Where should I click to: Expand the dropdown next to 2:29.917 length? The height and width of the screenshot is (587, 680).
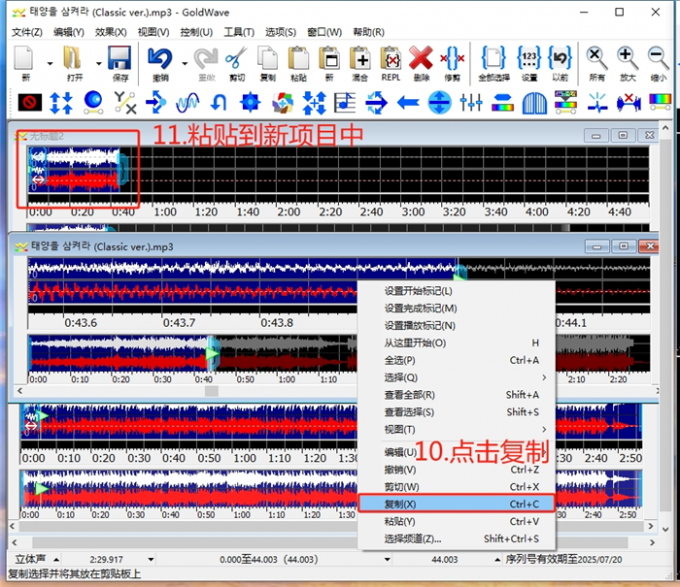coord(151,559)
